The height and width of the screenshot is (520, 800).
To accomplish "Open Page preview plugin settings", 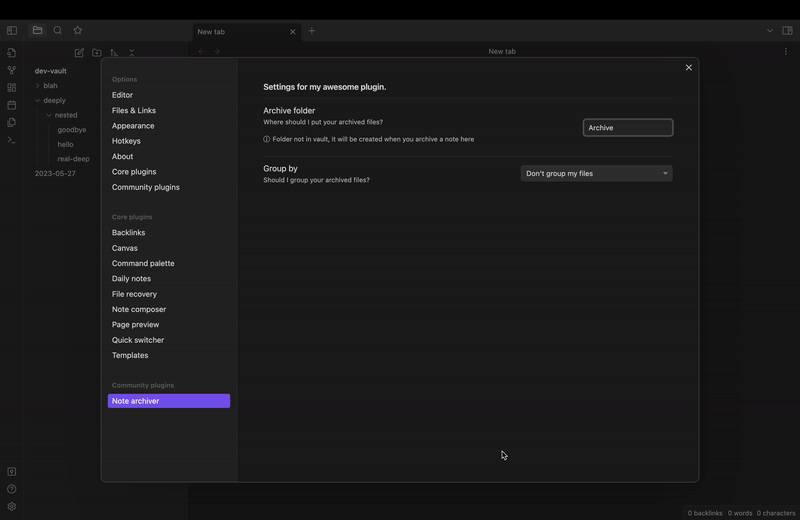I will (x=135, y=324).
